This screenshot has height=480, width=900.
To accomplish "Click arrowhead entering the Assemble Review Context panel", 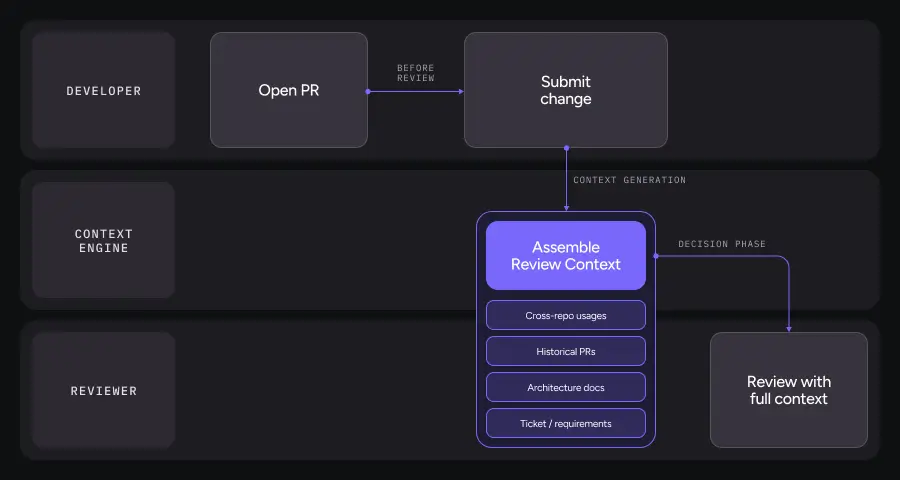I will (566, 207).
